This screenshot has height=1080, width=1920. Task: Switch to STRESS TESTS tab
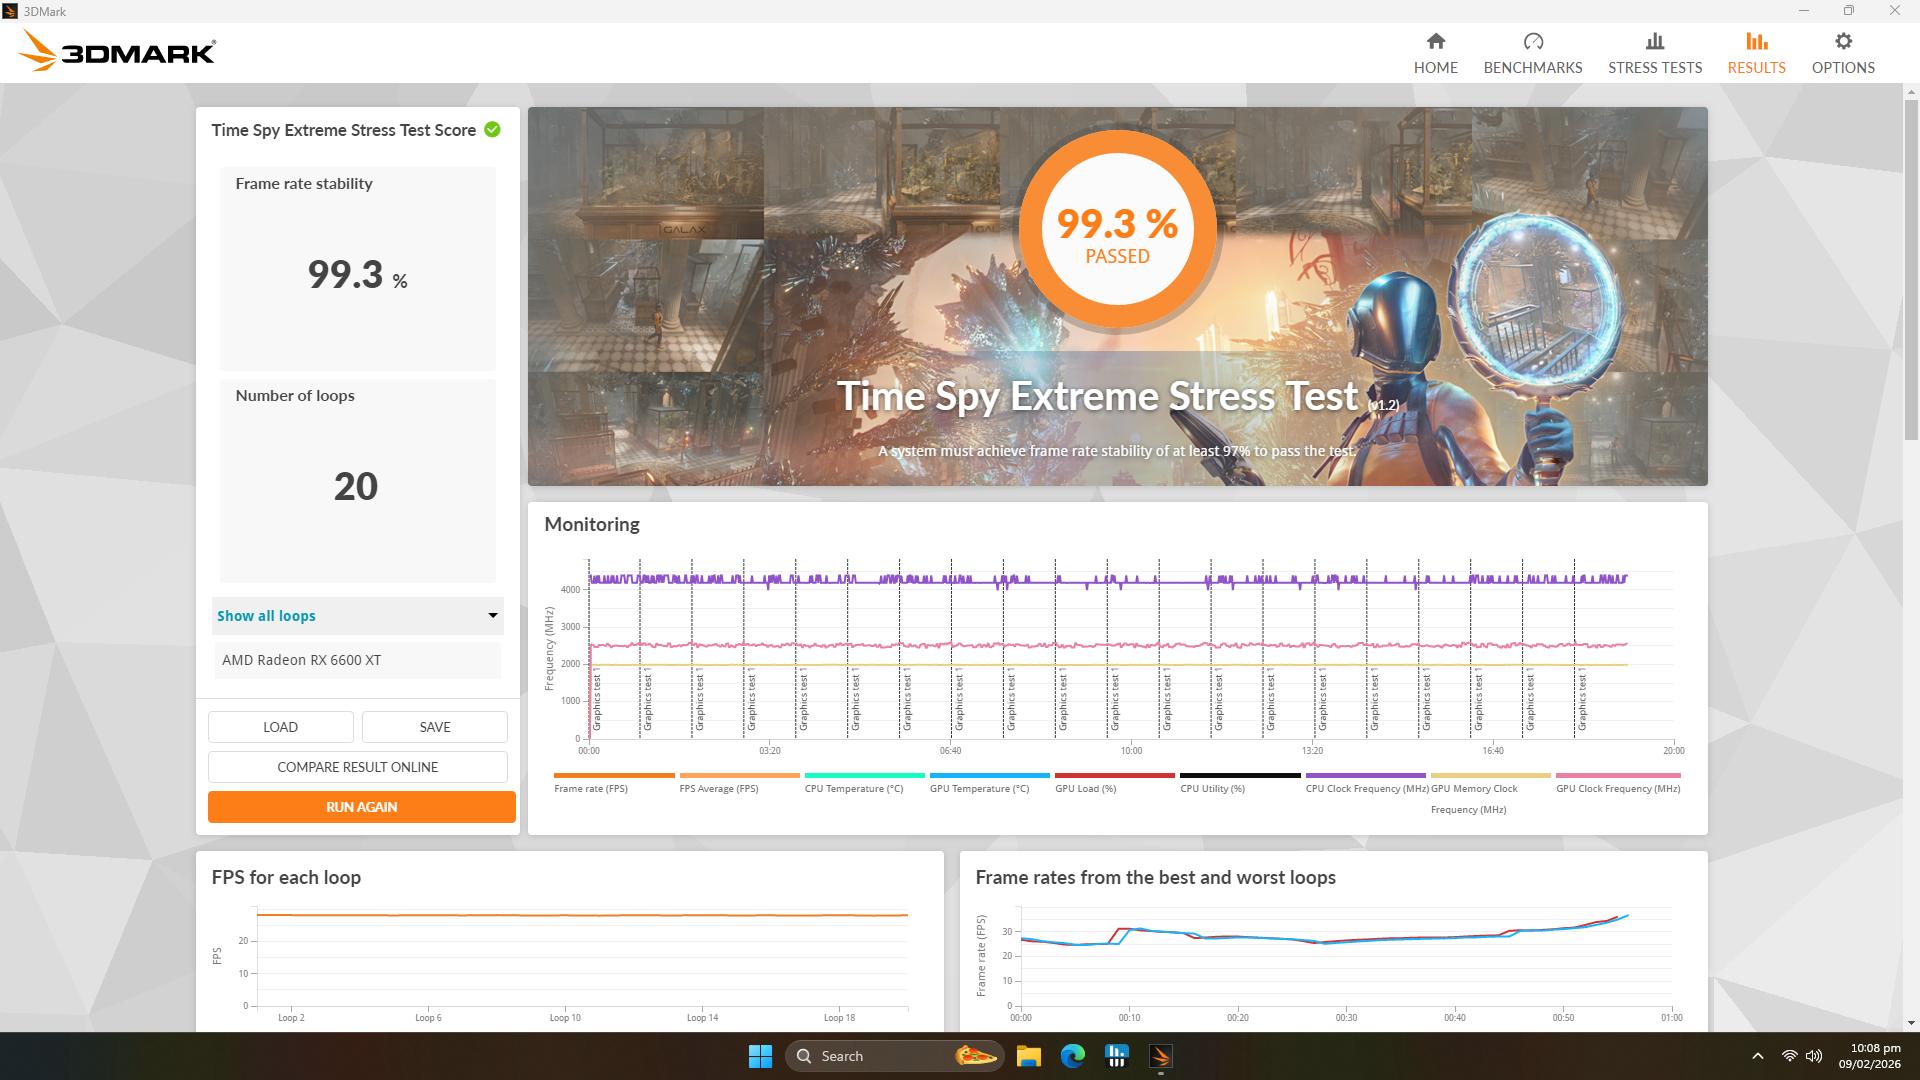(x=1655, y=68)
